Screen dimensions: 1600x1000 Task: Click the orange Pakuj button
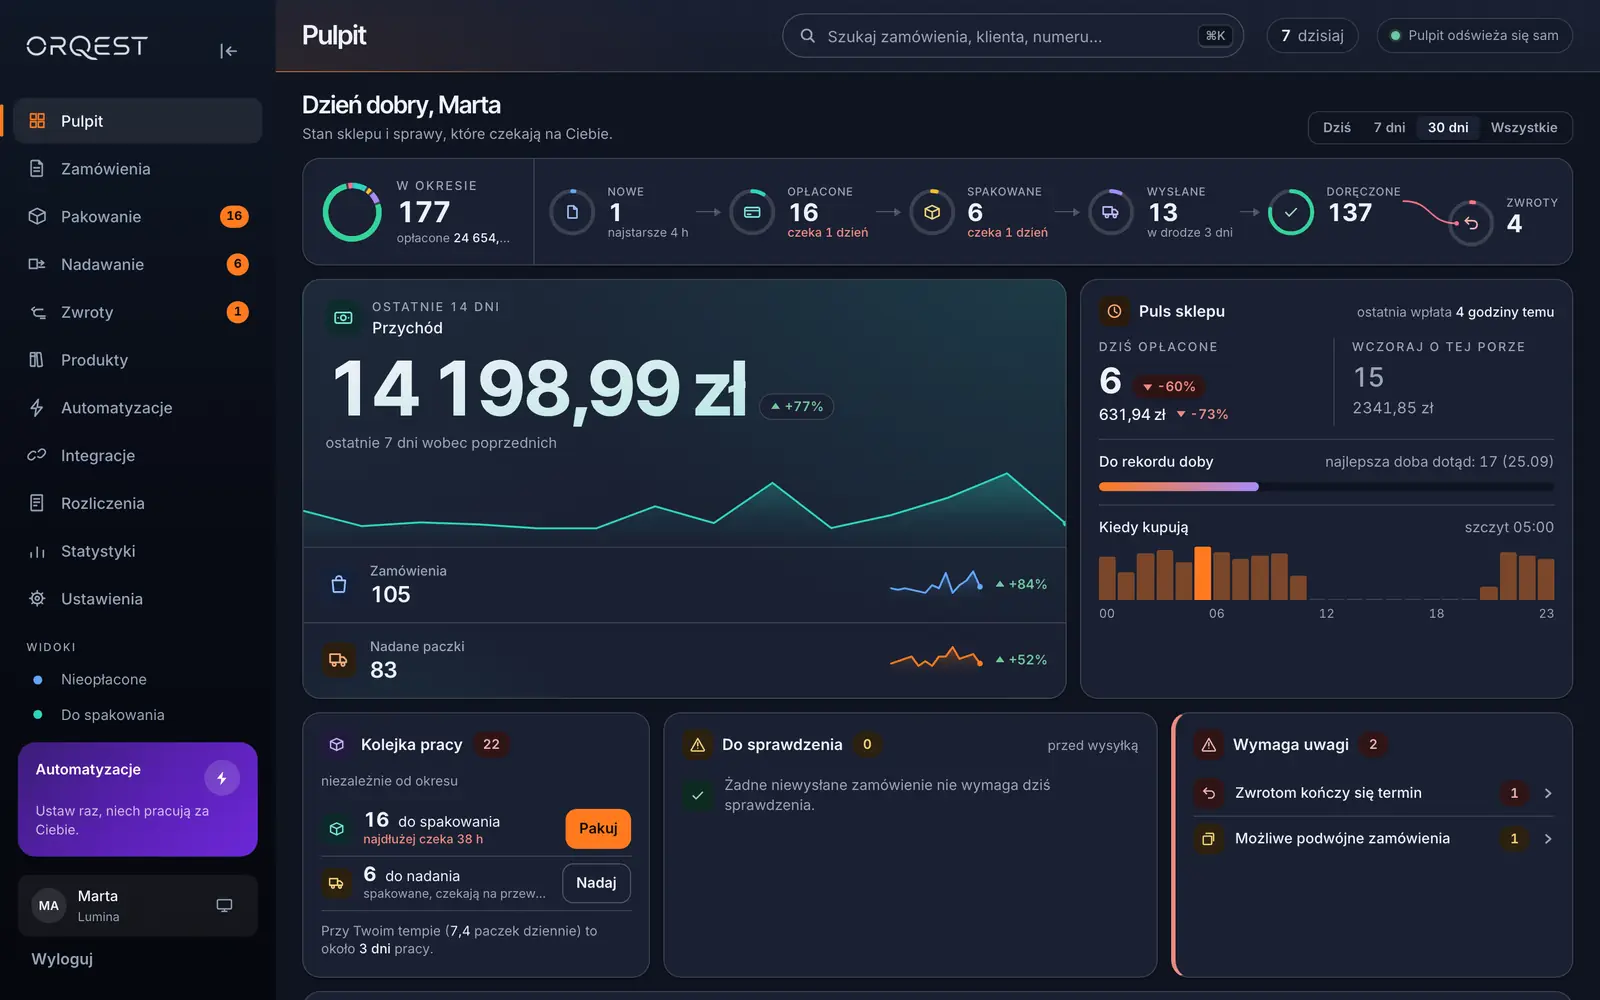(x=598, y=829)
